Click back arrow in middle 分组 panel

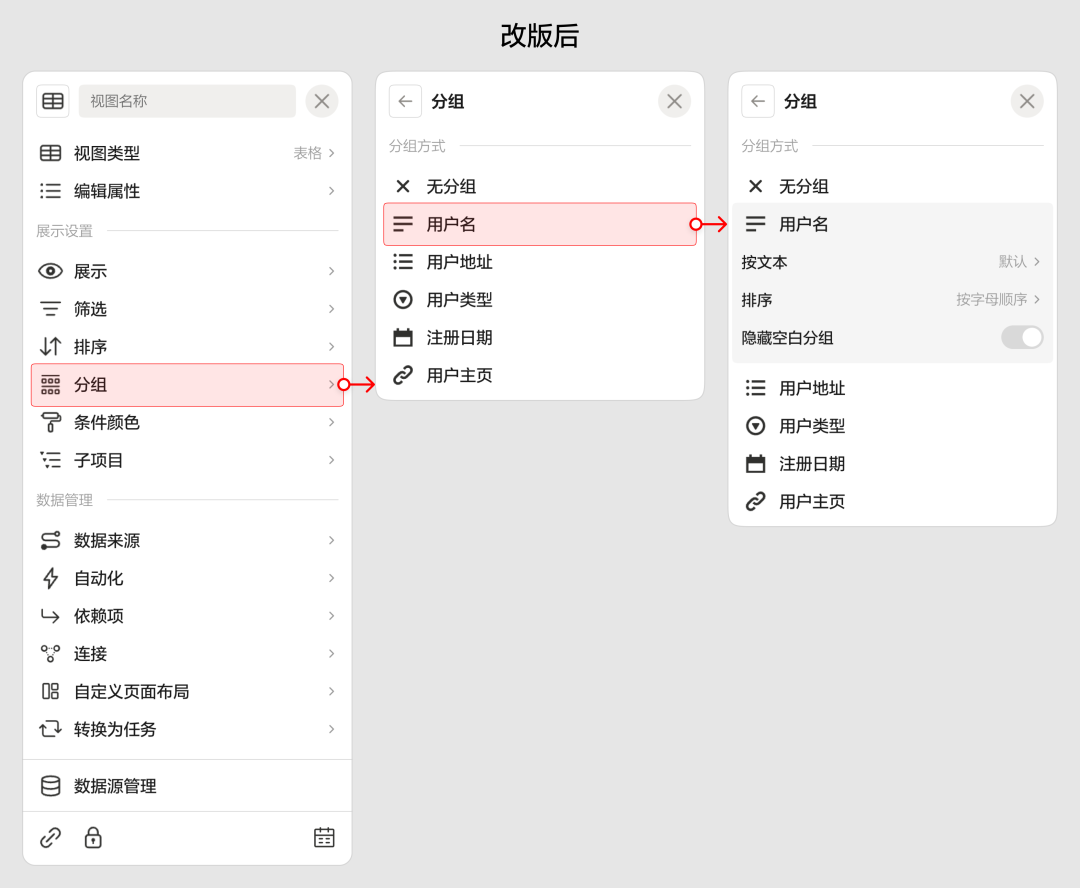[405, 101]
